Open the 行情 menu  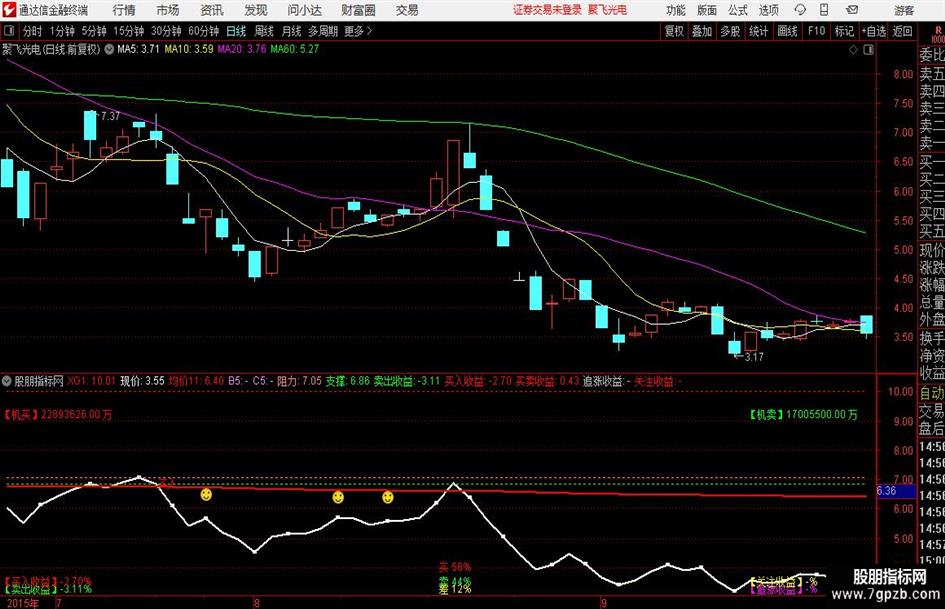[124, 10]
